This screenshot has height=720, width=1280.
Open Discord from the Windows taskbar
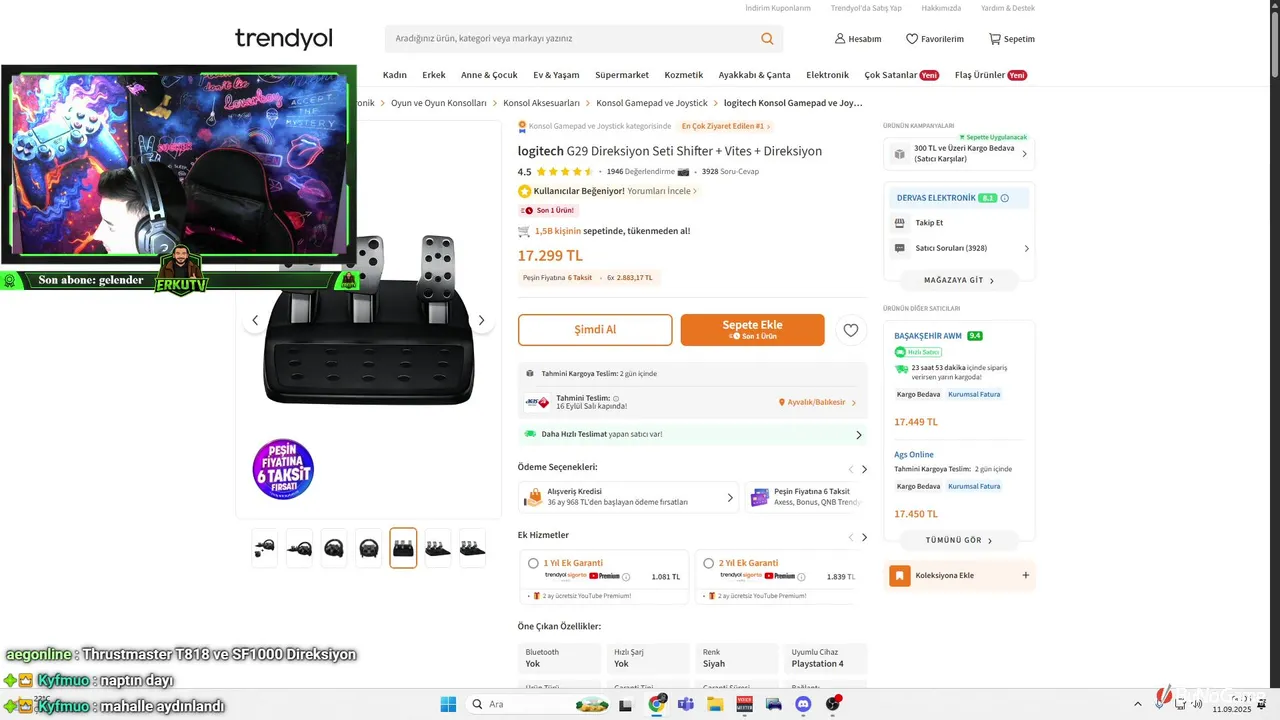[802, 704]
